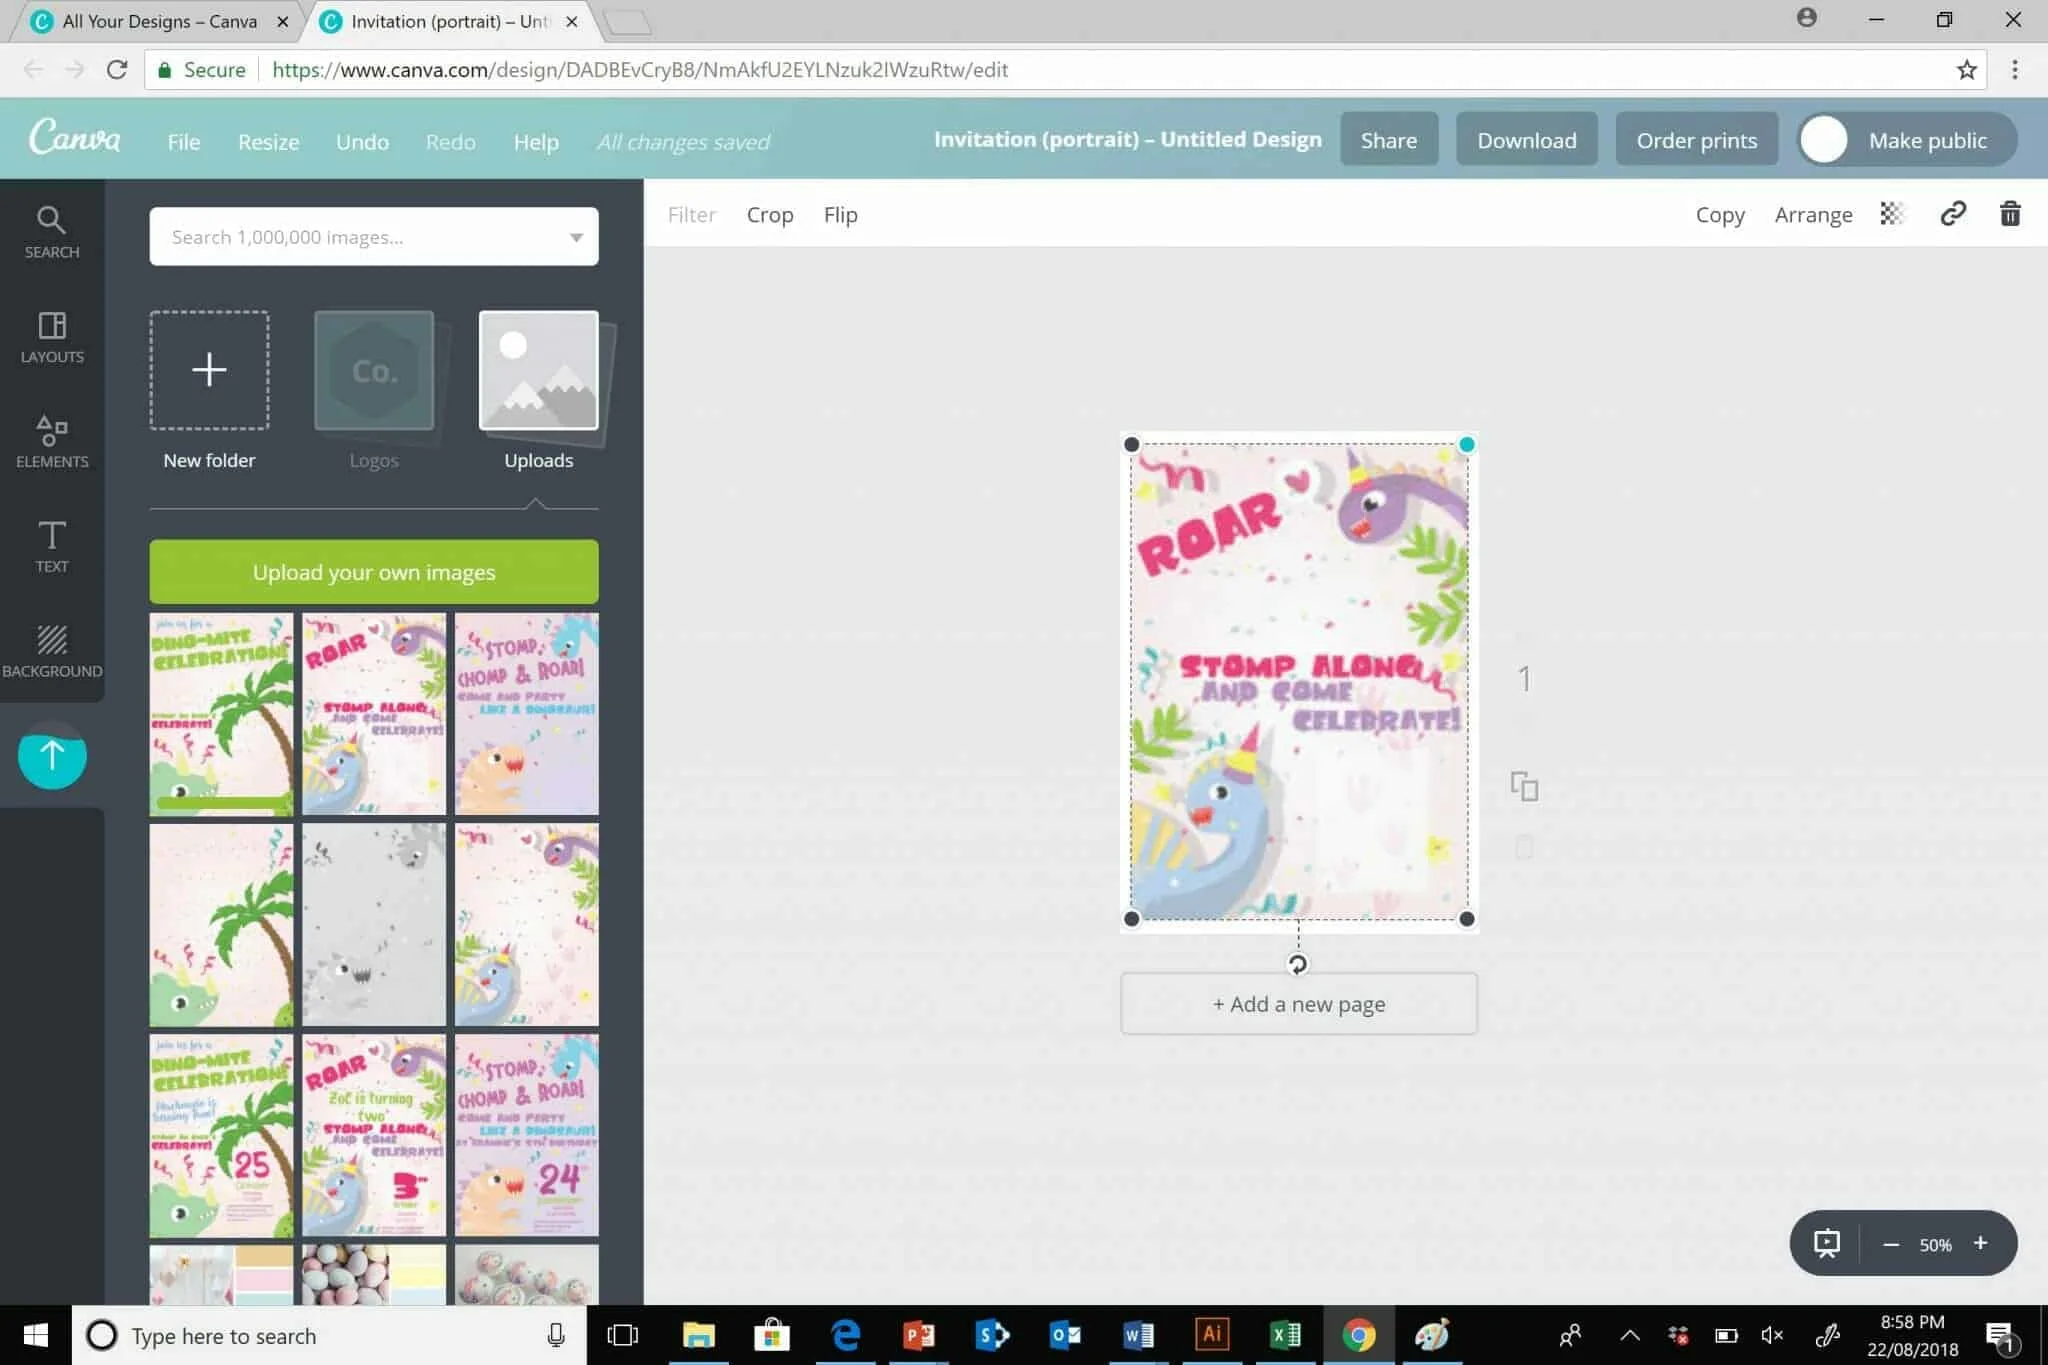Click the copy page icon beside canvas
Screen dimensions: 2048x1365
pos(1524,786)
